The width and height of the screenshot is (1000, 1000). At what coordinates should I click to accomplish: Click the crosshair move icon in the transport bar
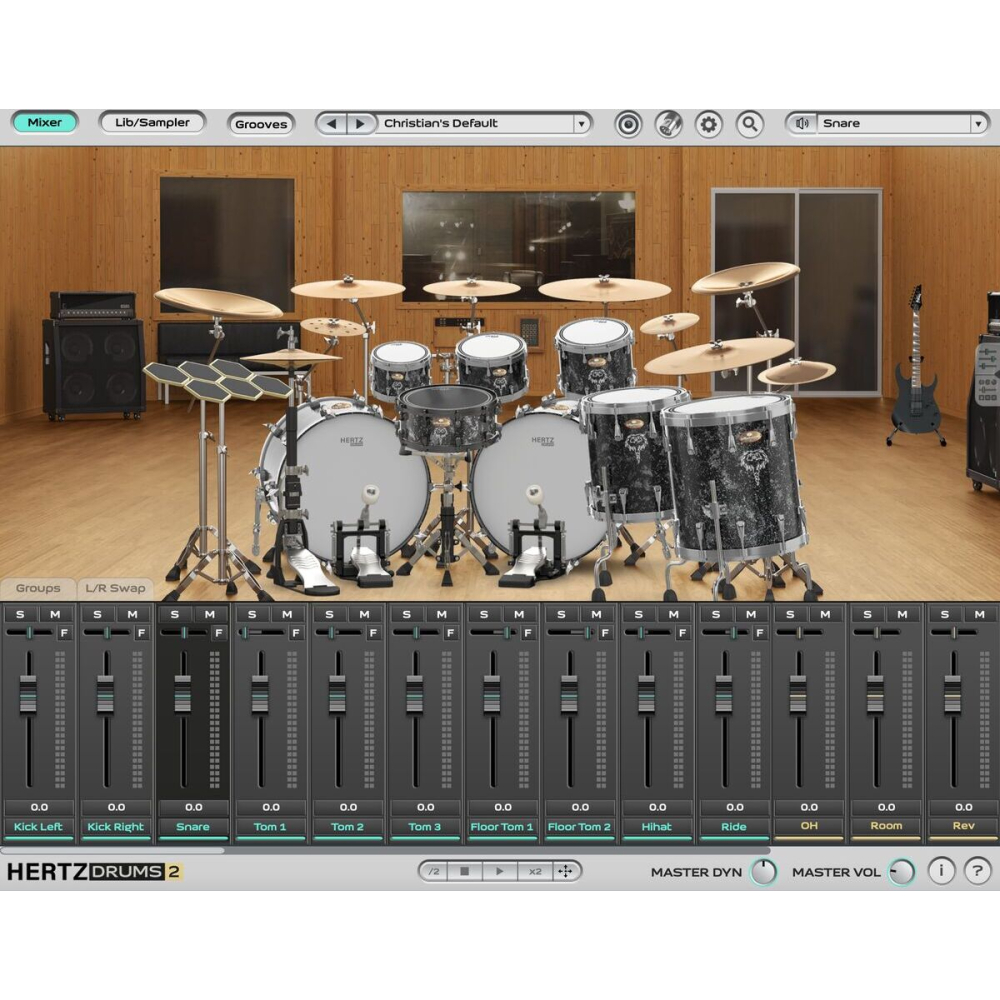[x=567, y=871]
